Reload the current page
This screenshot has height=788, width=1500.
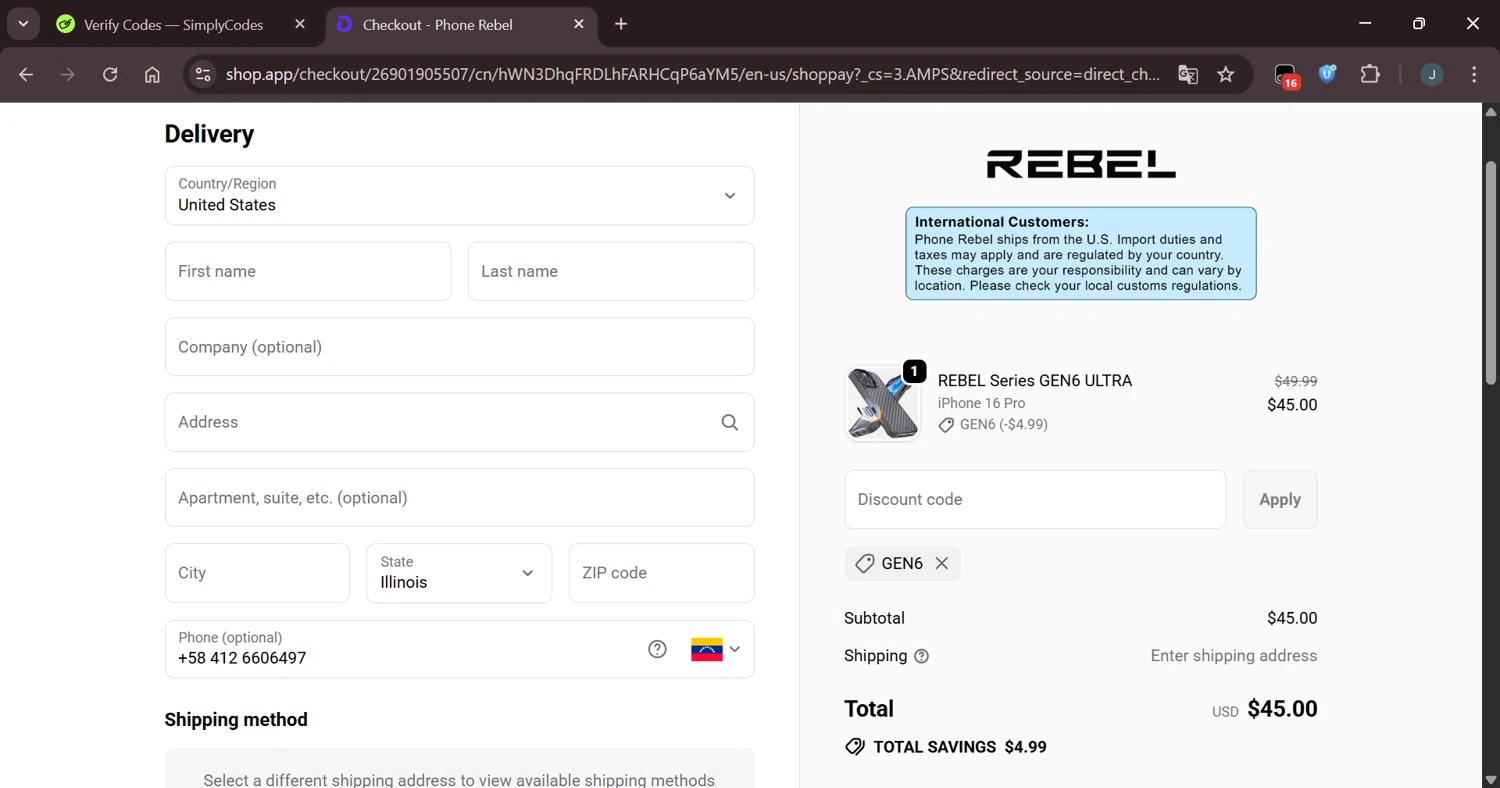coord(110,75)
